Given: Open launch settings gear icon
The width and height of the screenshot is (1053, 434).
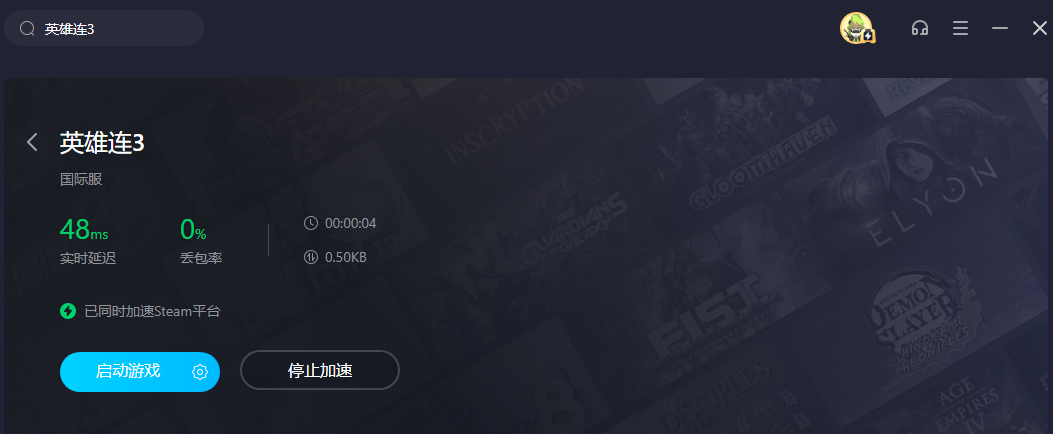Looking at the screenshot, I should pyautogui.click(x=200, y=372).
